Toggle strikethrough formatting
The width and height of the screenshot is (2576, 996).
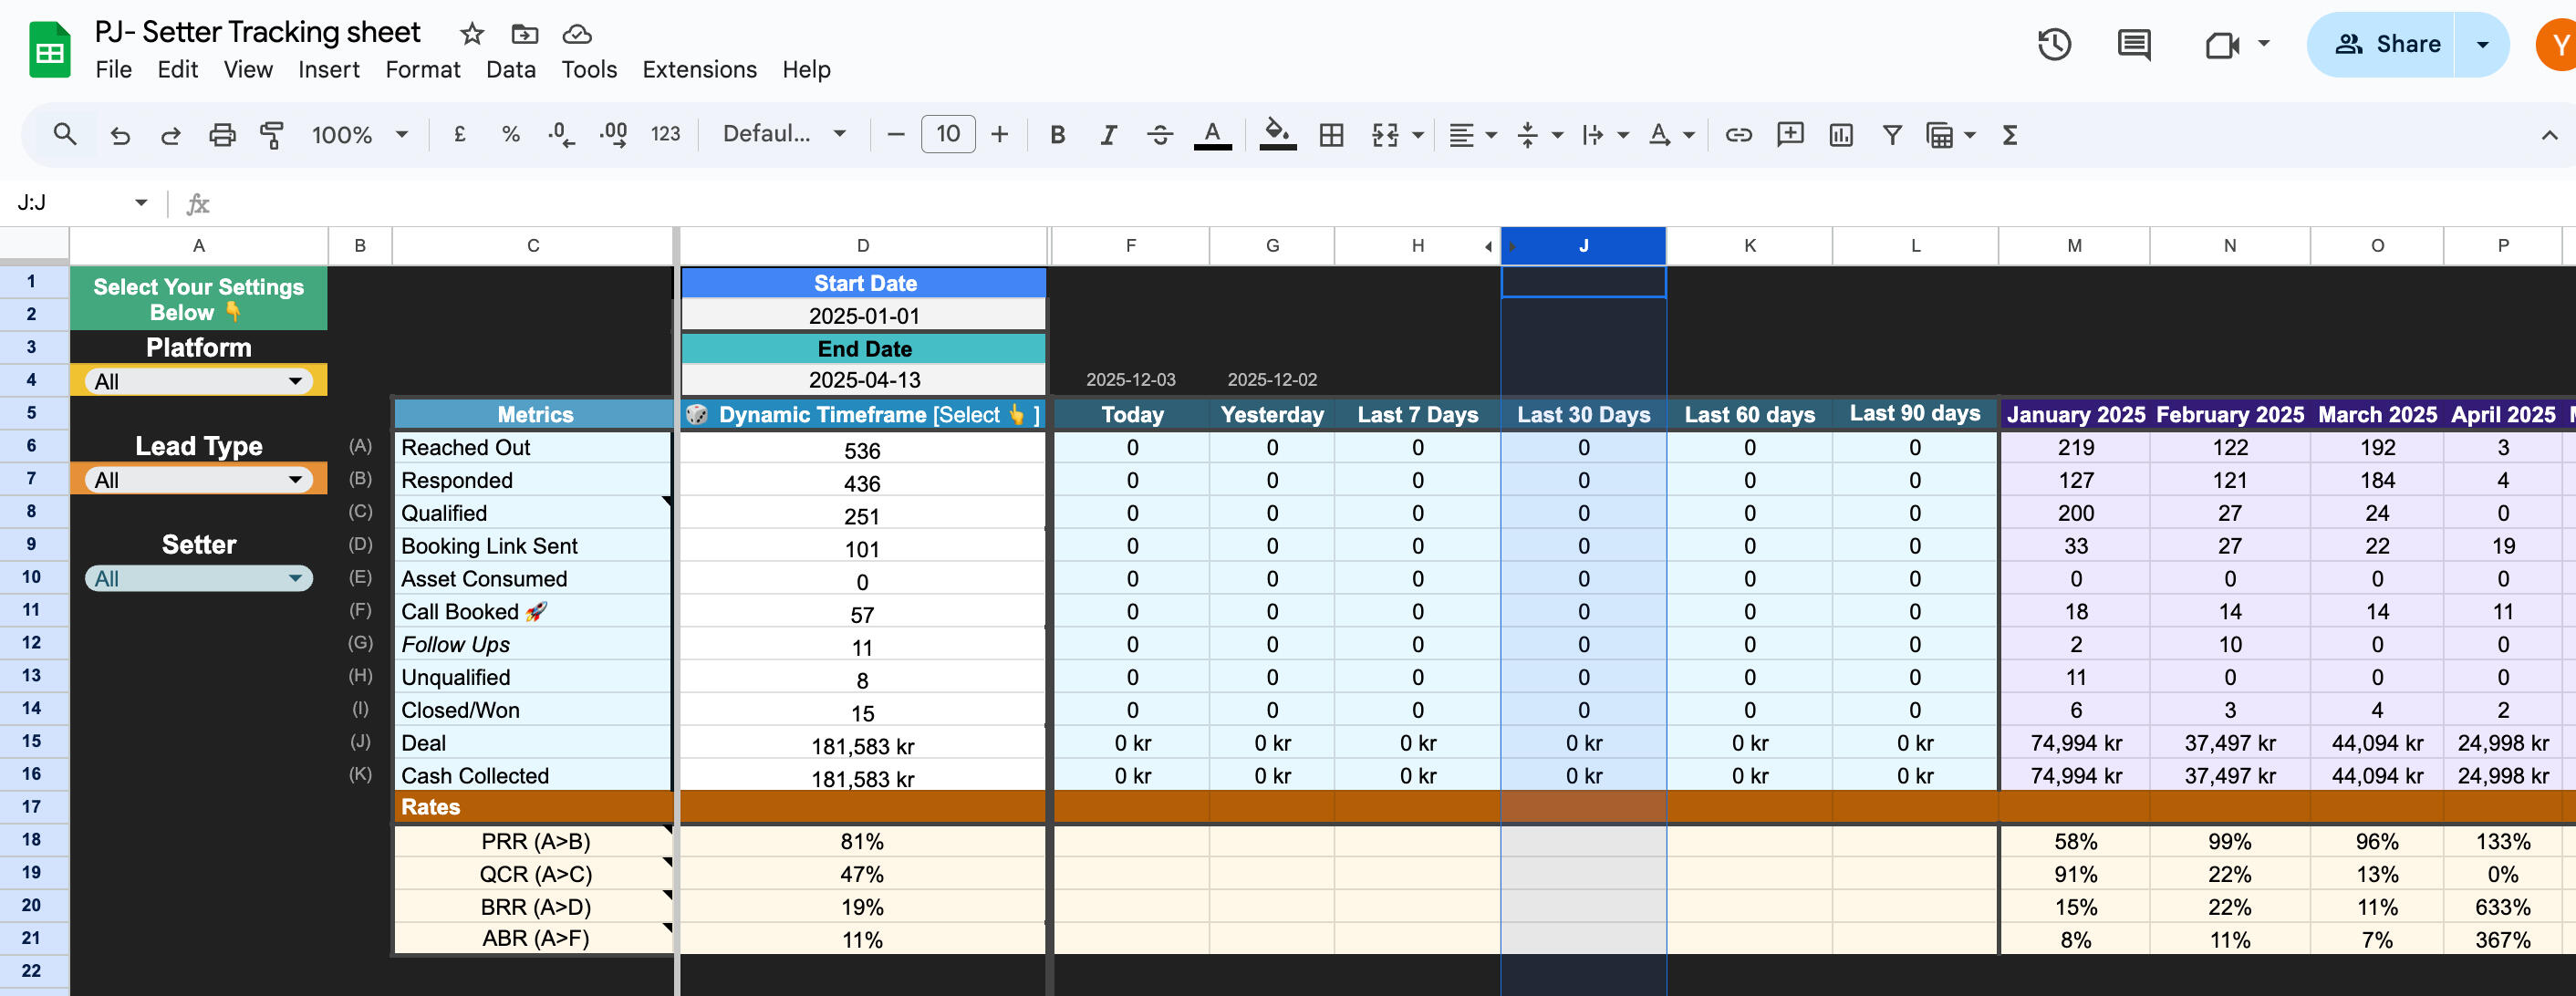tap(1159, 135)
